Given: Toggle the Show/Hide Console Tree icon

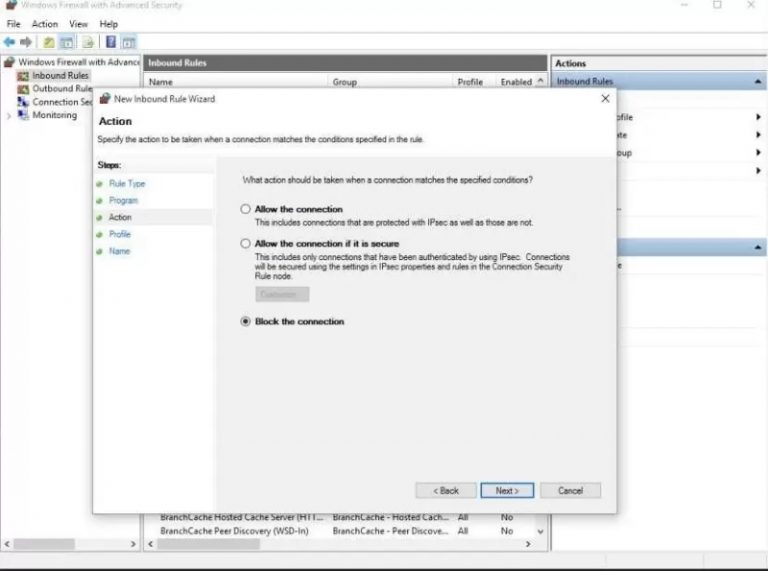Looking at the screenshot, I should [x=67, y=42].
